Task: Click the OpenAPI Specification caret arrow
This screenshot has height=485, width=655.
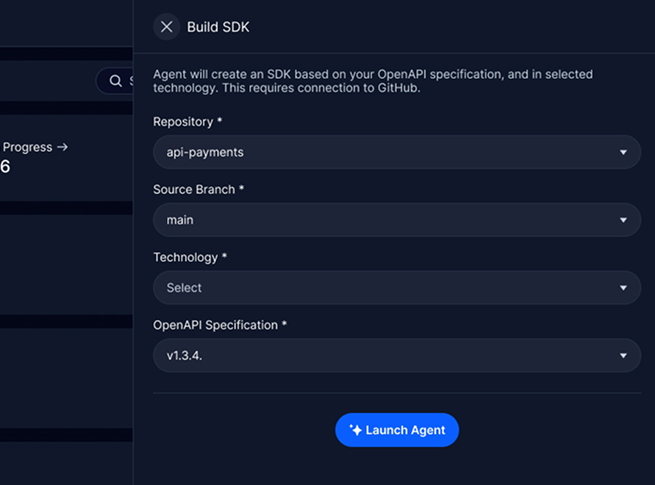Action: [623, 355]
